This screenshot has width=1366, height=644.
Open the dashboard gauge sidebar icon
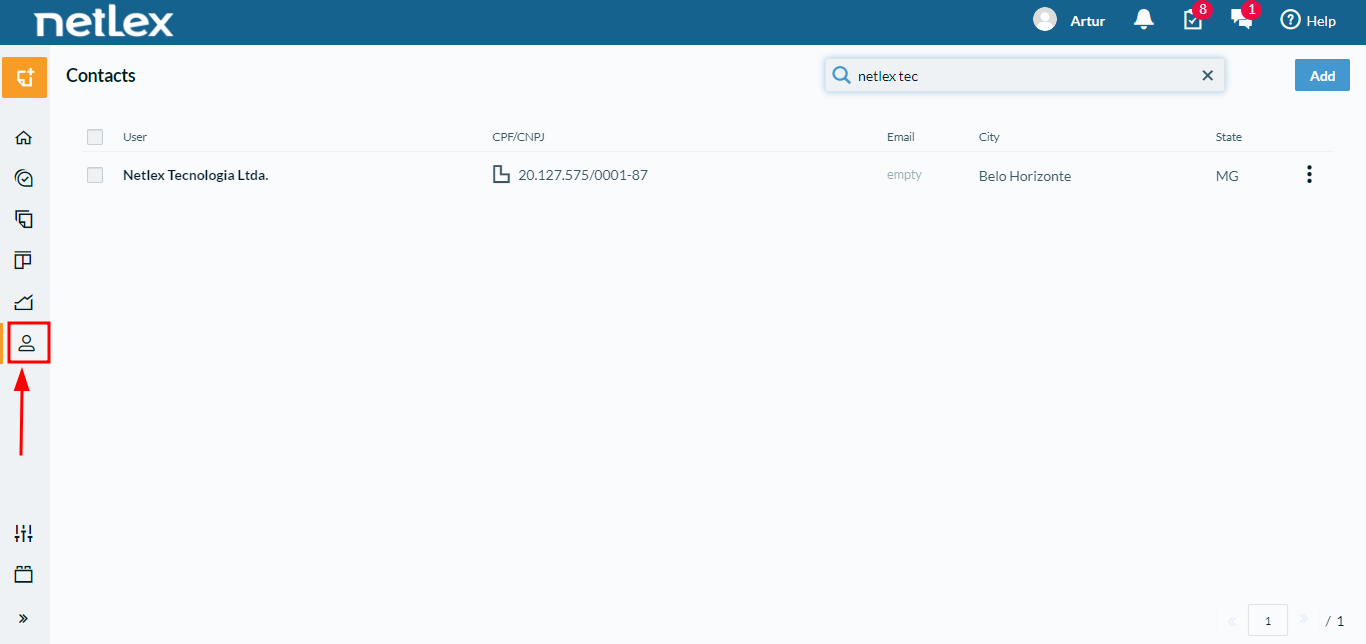click(x=24, y=179)
